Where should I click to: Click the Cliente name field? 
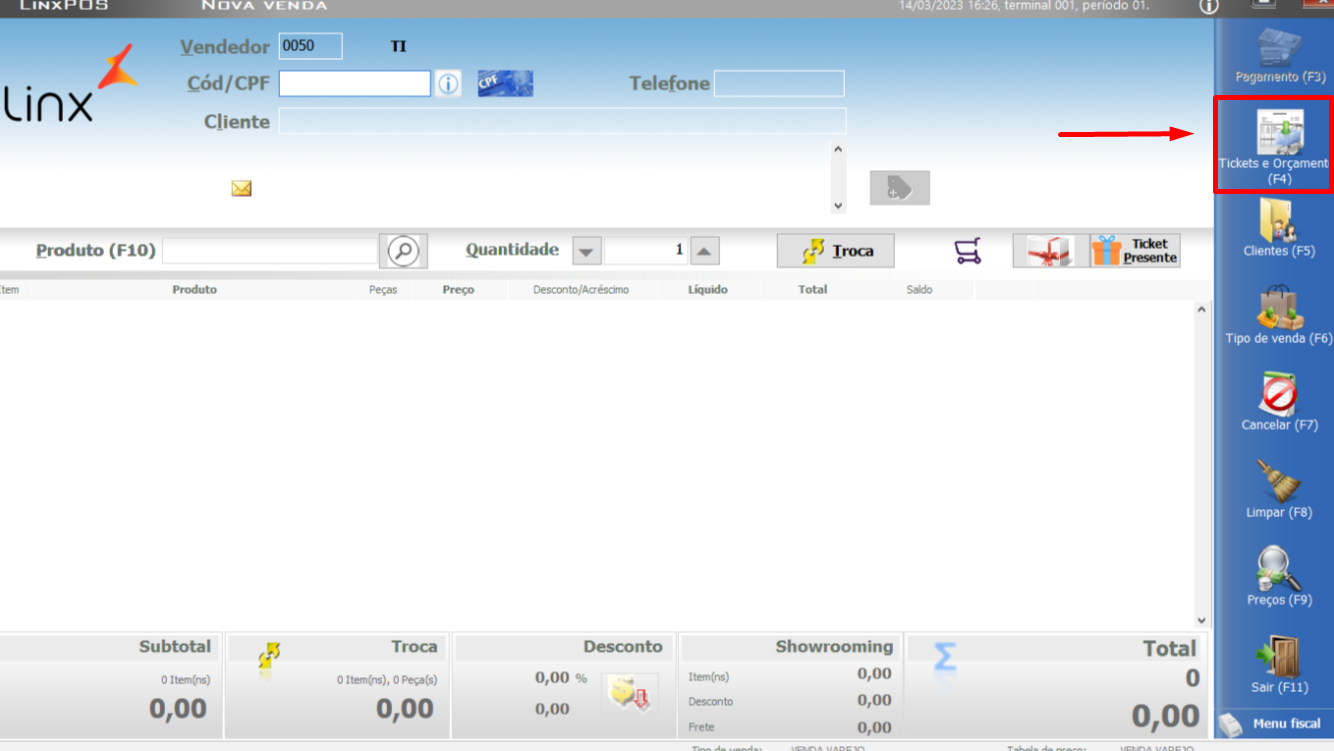[x=562, y=121]
